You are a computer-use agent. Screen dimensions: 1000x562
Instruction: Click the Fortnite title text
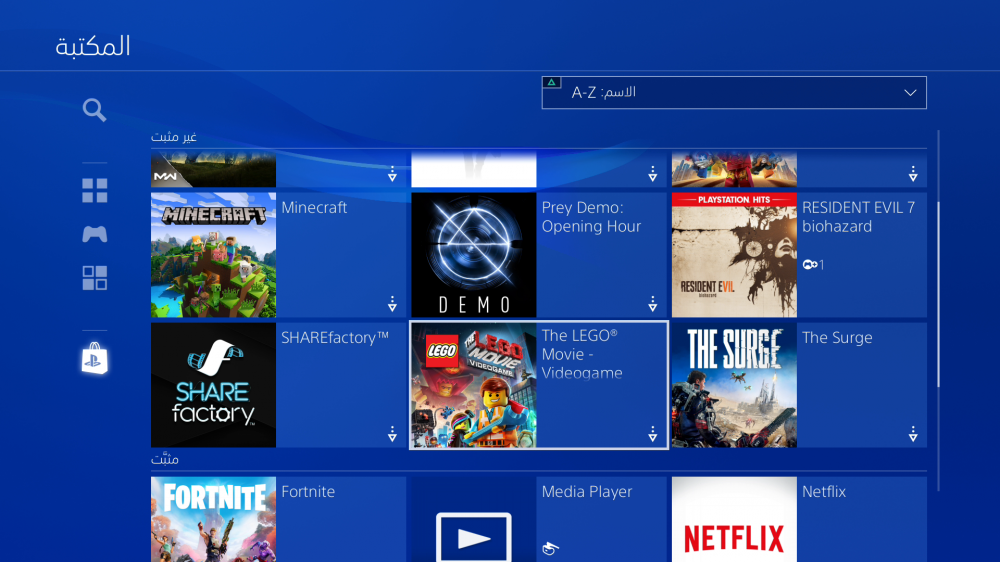(x=308, y=492)
